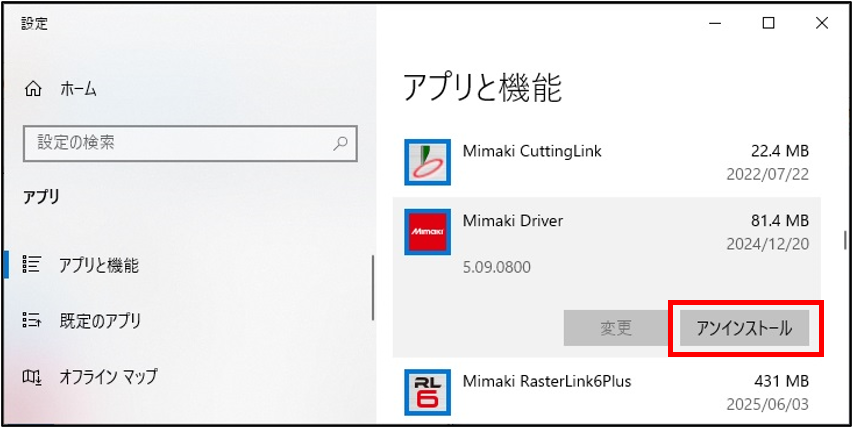The height and width of the screenshot is (429, 853).
Task: Select the Mimaki CuttingLink name in list
Action: tap(532, 151)
